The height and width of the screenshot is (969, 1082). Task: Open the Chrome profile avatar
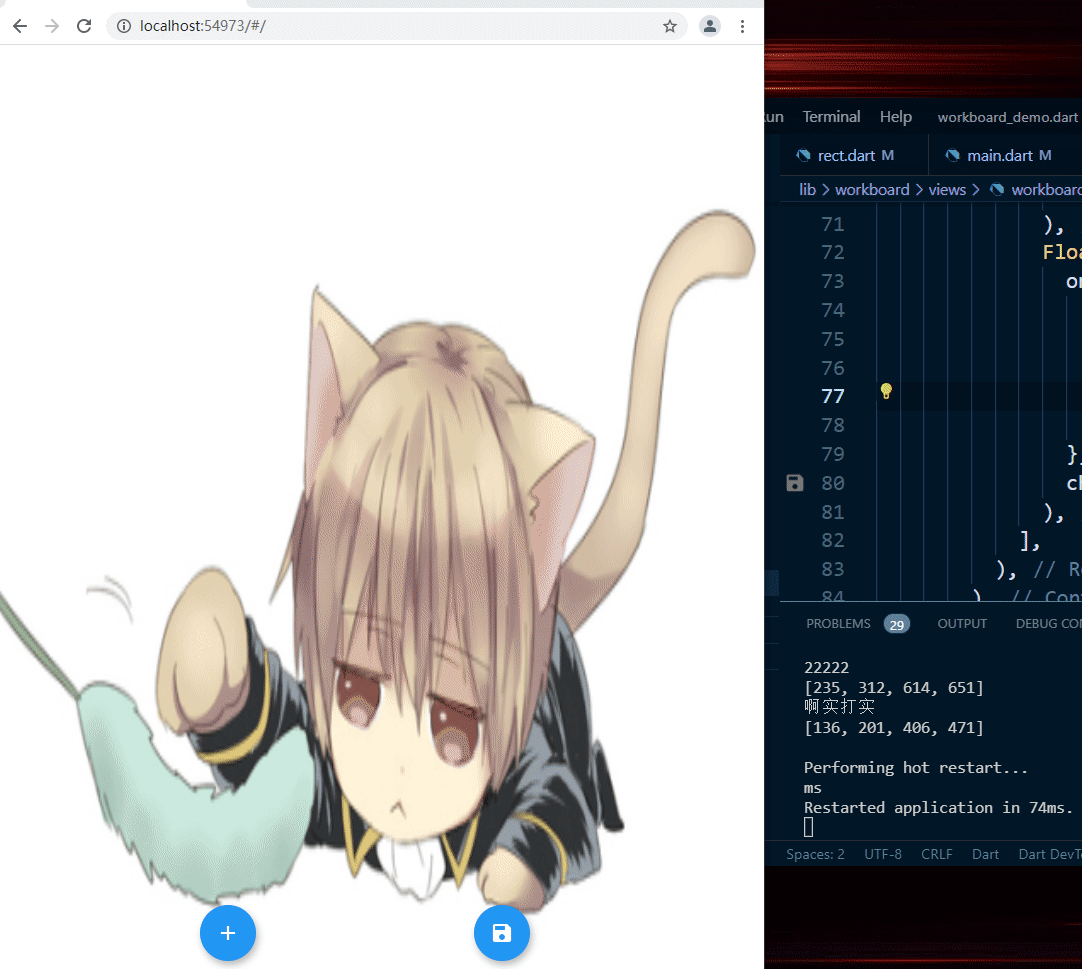pyautogui.click(x=709, y=26)
